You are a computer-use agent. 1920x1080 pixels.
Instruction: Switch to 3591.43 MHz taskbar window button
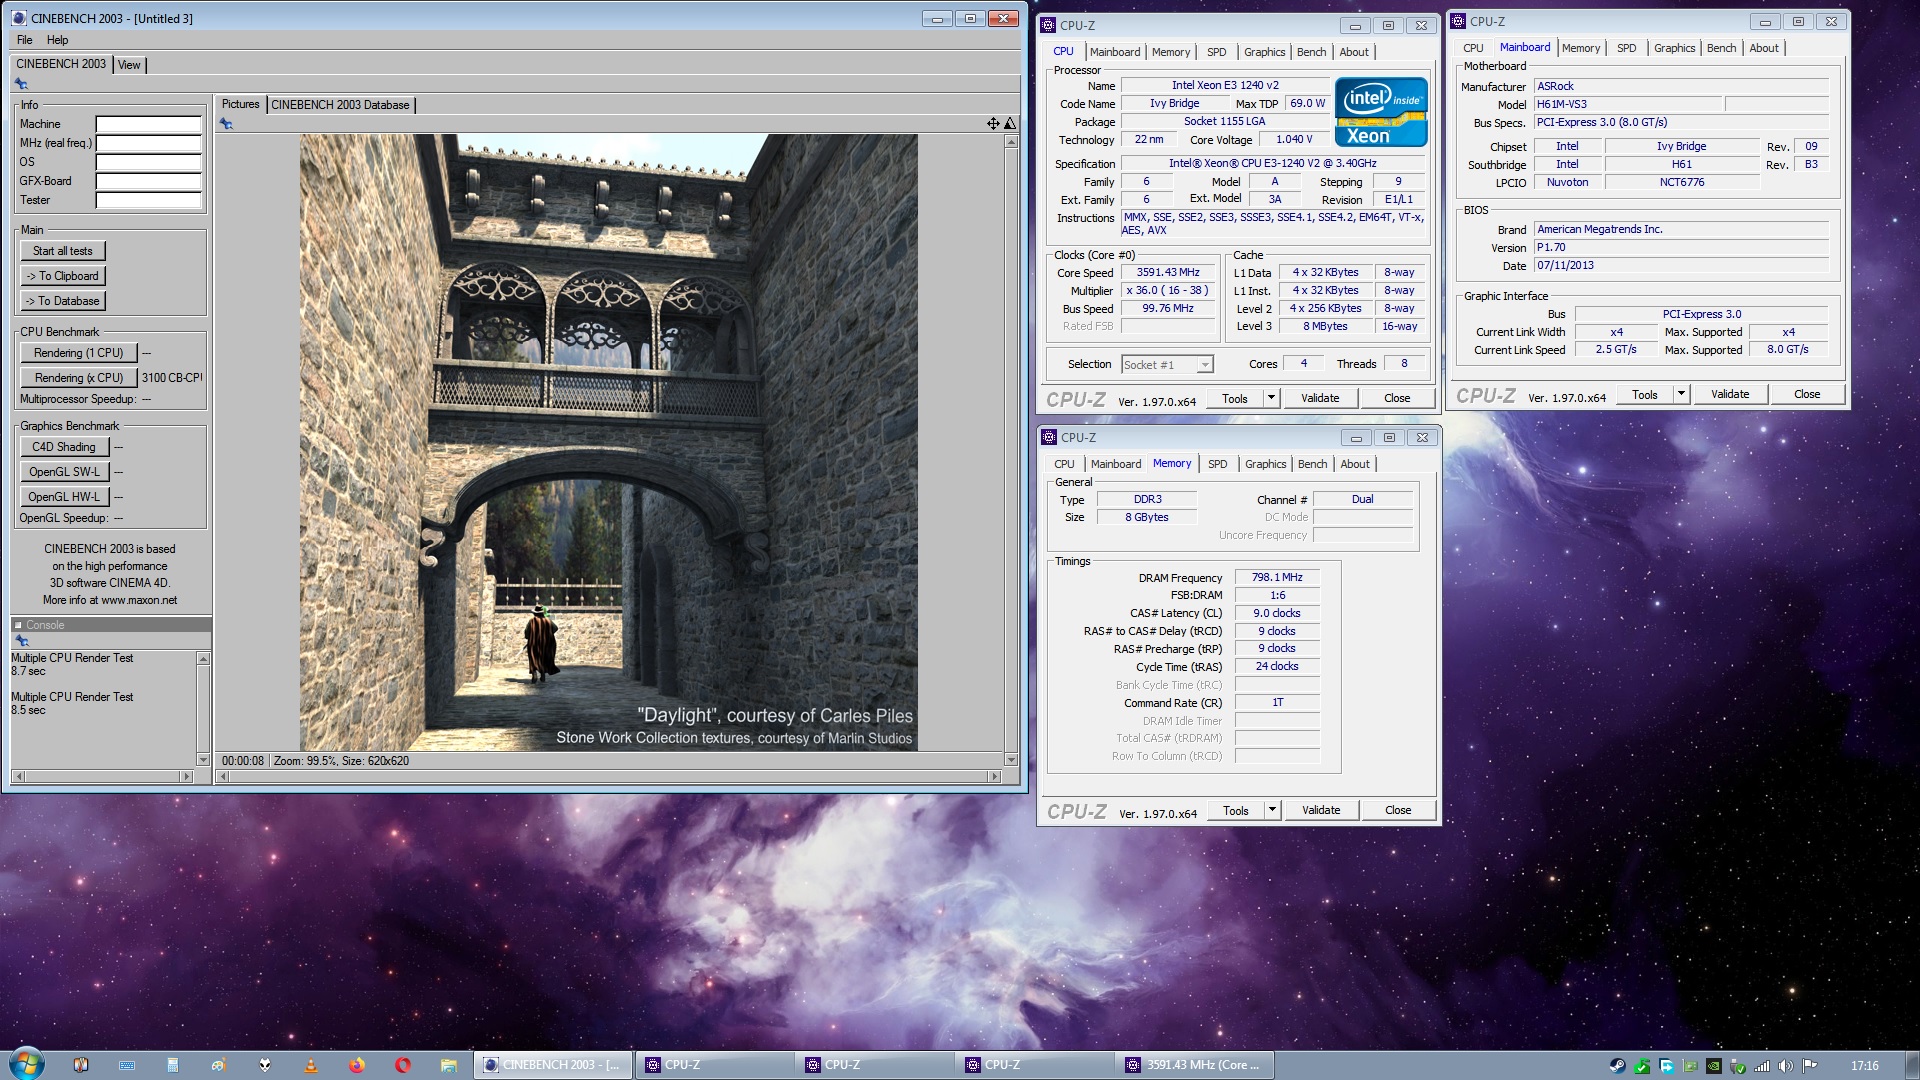click(1193, 1065)
